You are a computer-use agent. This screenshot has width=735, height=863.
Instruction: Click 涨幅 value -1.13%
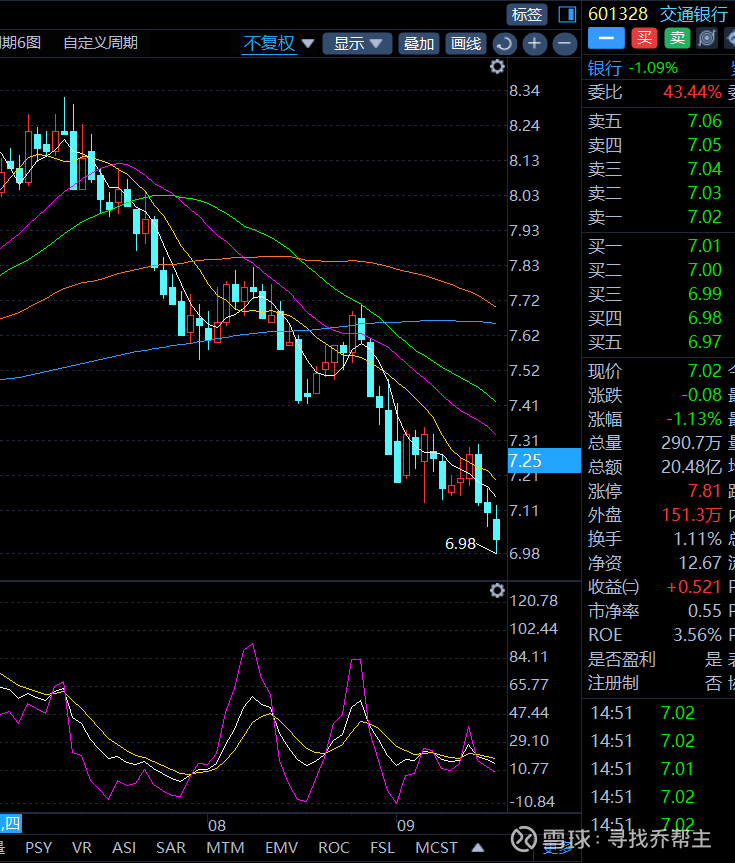pyautogui.click(x=694, y=419)
